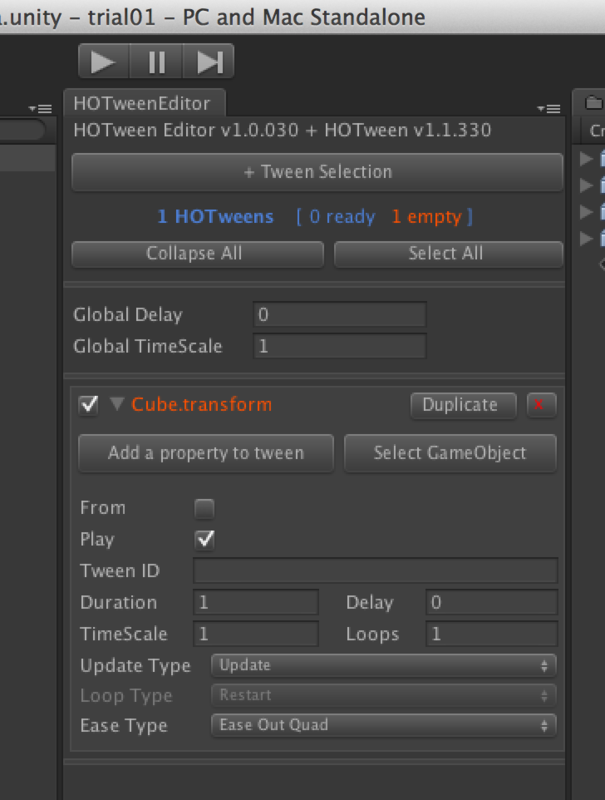Open the left panel's options menu icon

pos(41,109)
